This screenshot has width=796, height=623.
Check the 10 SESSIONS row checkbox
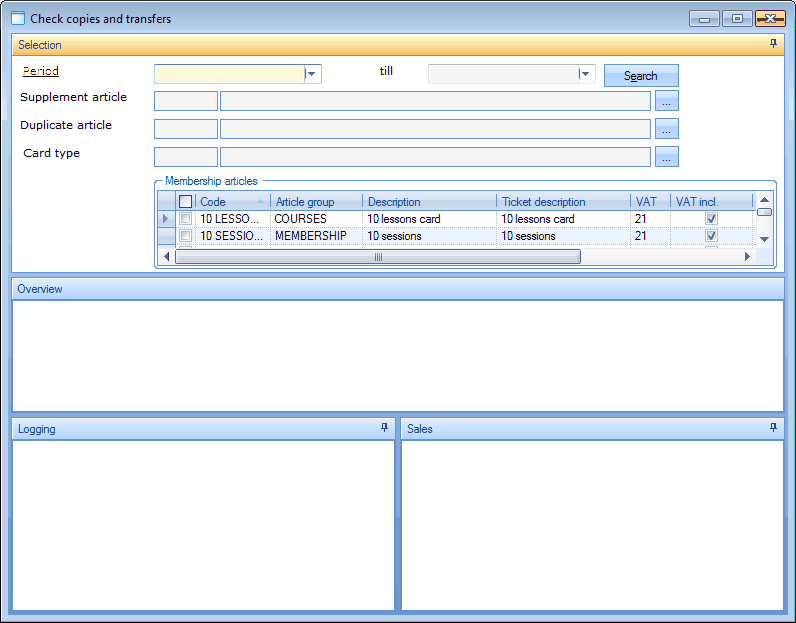(185, 236)
